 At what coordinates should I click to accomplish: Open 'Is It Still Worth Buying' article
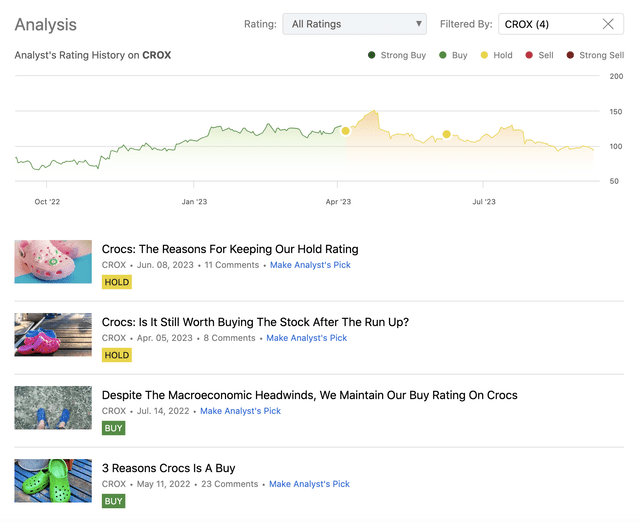[255, 322]
